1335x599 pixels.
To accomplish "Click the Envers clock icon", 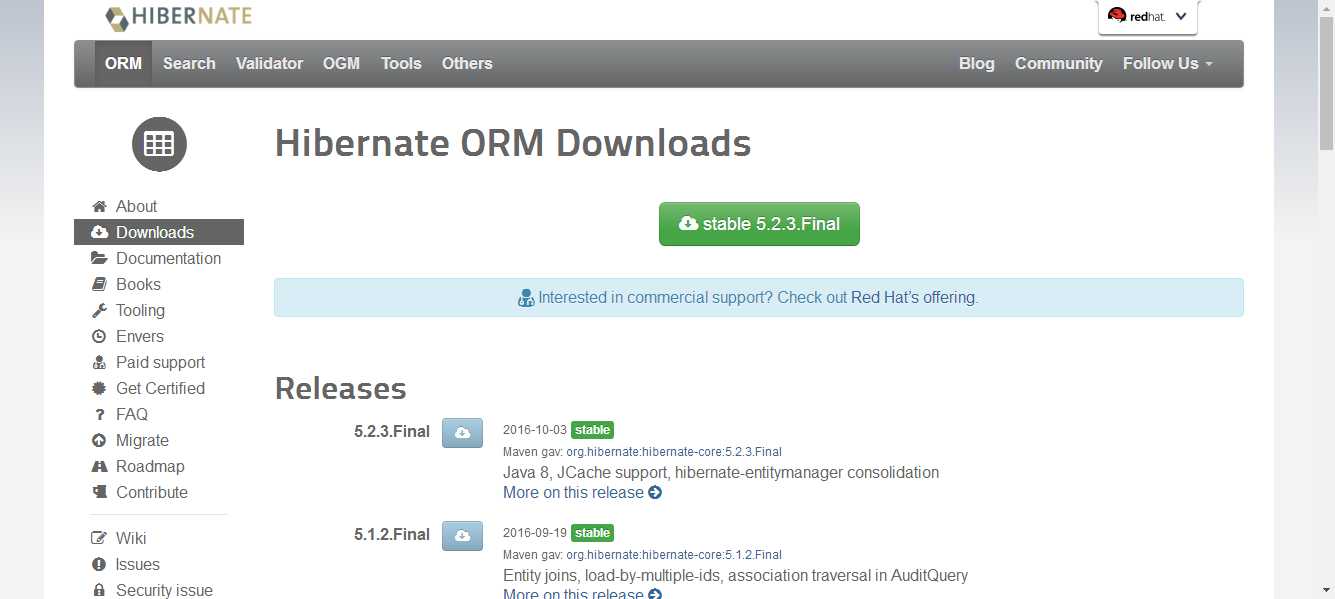I will (99, 336).
